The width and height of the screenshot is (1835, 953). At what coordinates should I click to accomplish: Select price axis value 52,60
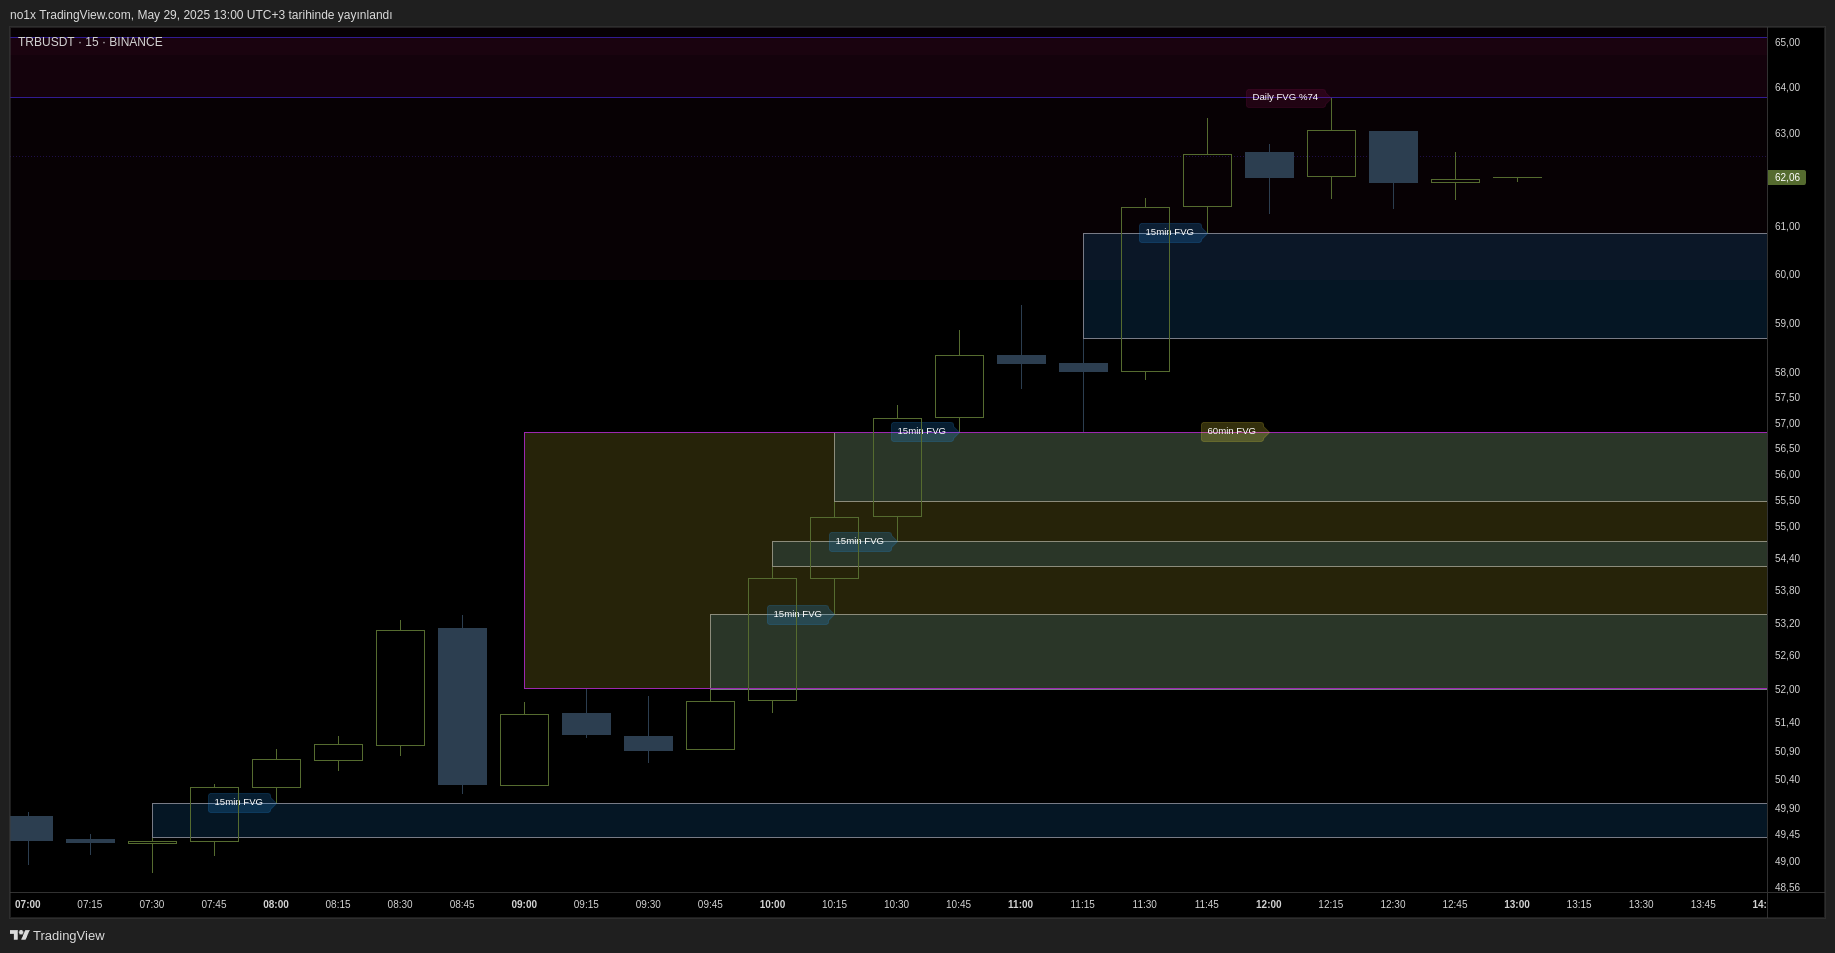pos(1787,655)
